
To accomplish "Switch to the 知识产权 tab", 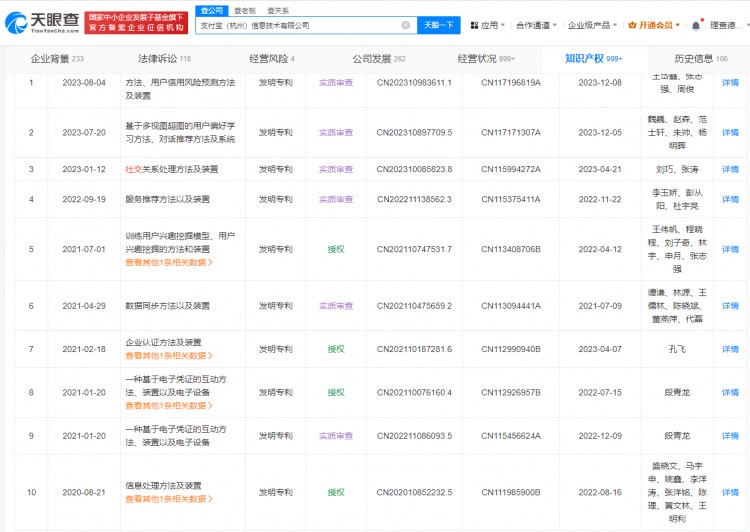I will point(594,59).
